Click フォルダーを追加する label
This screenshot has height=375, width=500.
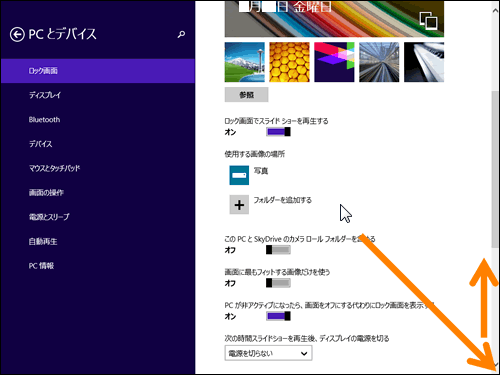point(283,200)
